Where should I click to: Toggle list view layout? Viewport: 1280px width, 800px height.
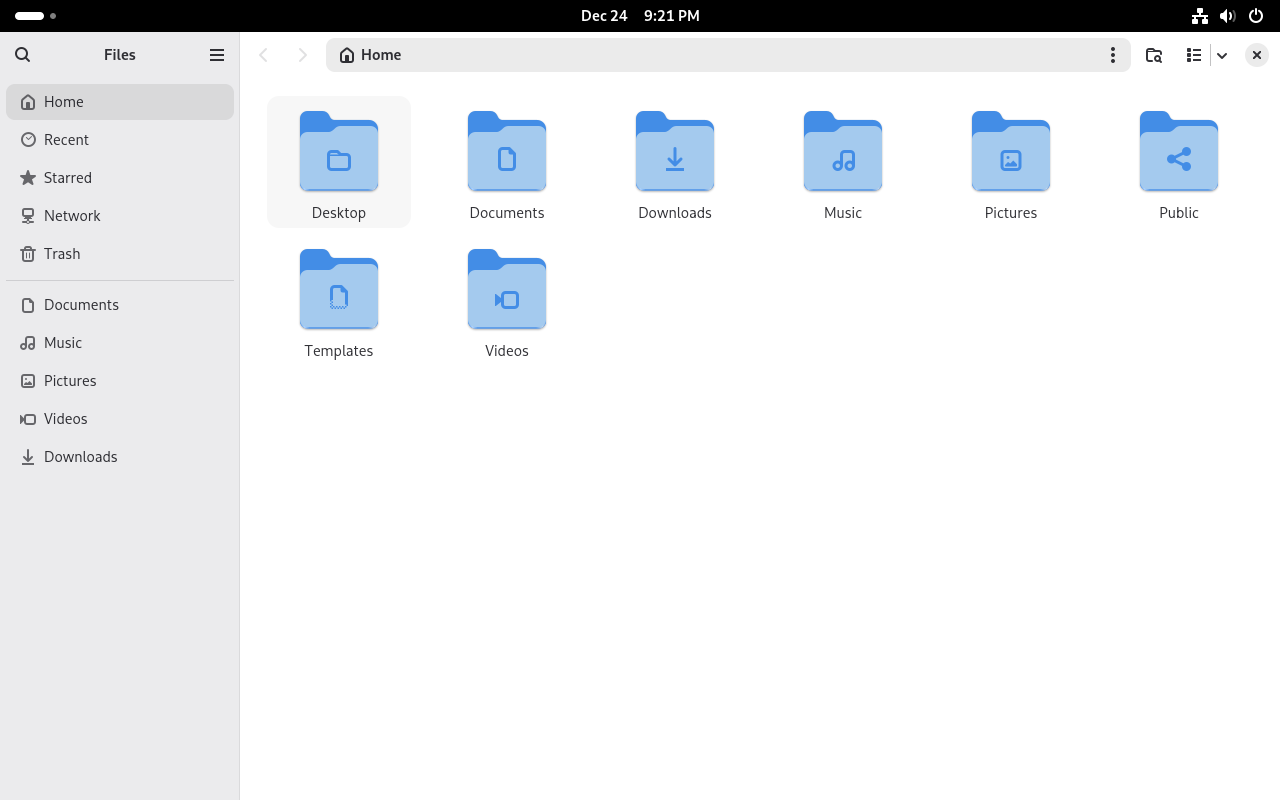click(1194, 55)
